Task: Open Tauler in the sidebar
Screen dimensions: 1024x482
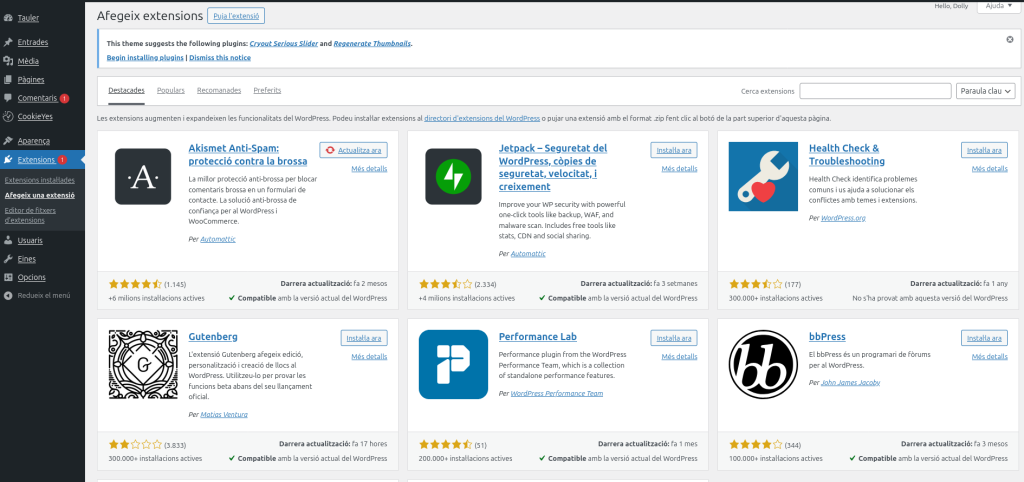Action: [28, 18]
